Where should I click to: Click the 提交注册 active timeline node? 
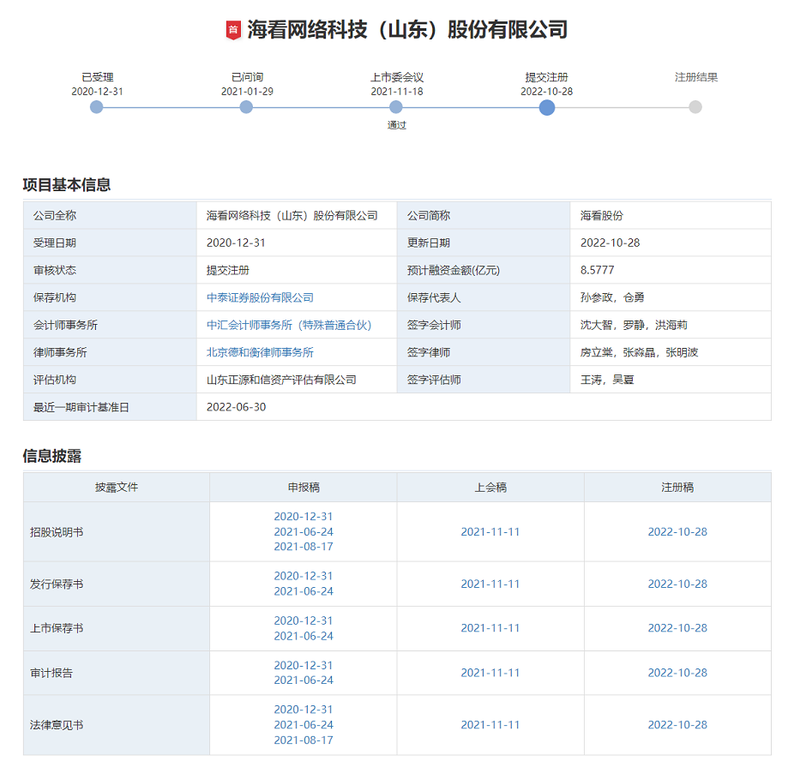coord(547,108)
